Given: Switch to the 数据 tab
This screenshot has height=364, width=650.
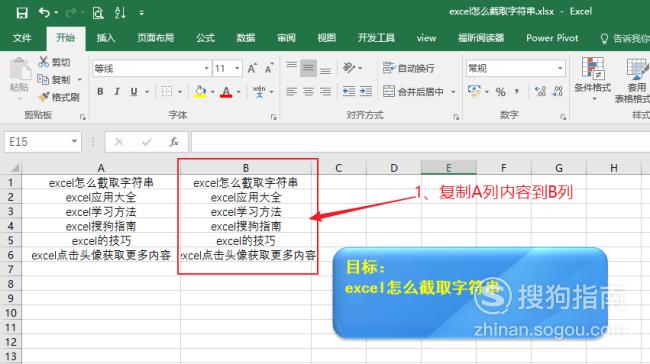Looking at the screenshot, I should coord(245,38).
